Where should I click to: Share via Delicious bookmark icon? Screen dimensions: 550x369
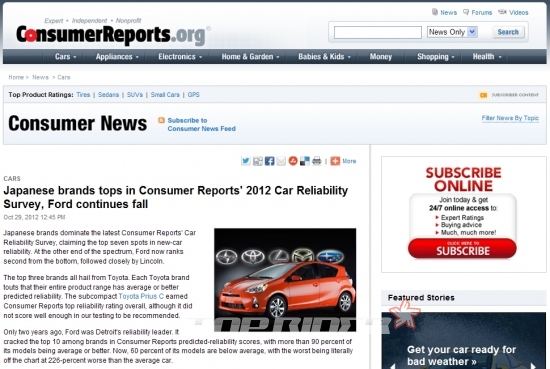click(x=305, y=161)
